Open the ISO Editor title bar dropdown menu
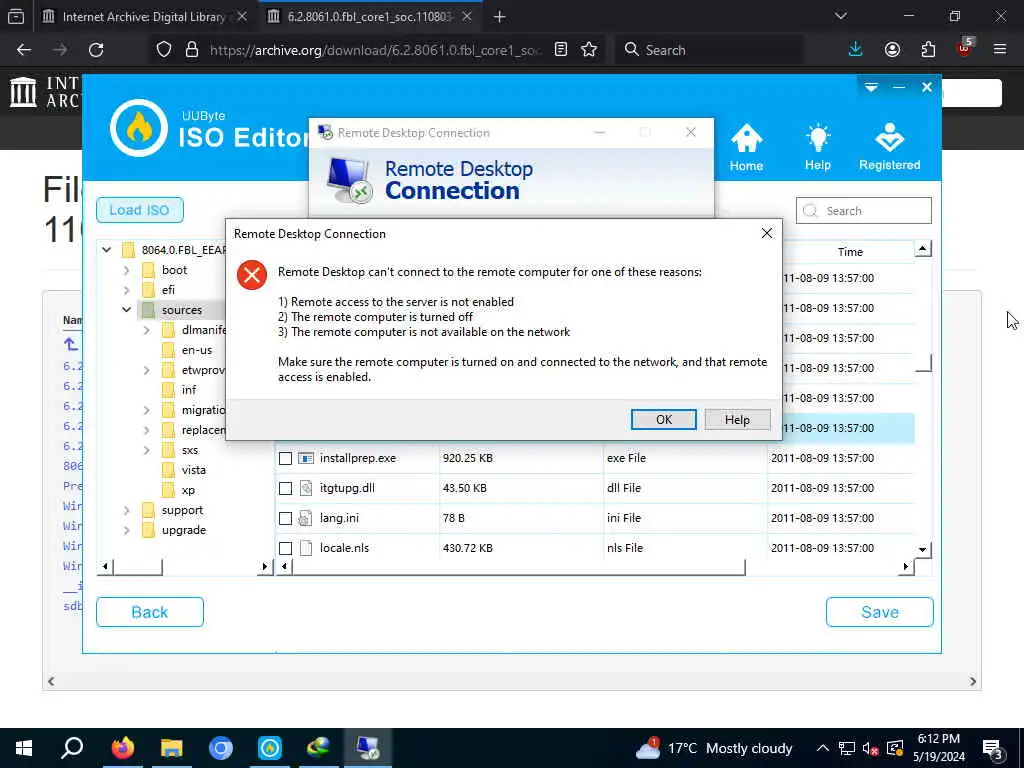The width and height of the screenshot is (1024, 768). 871,87
